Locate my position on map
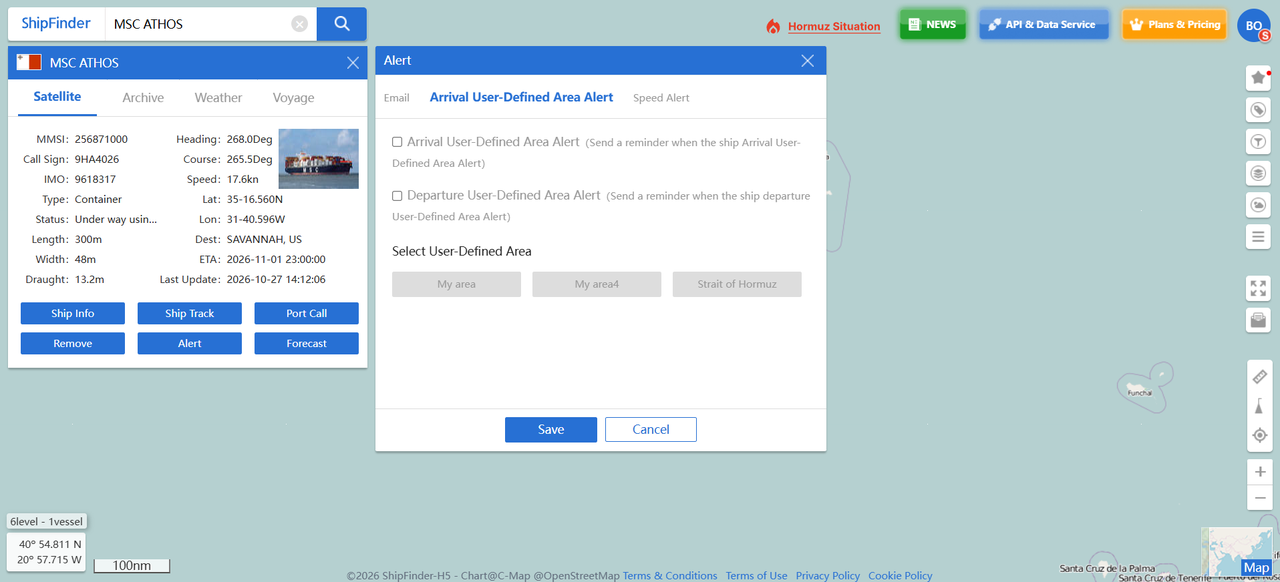Screen dimensions: 1280x582 (x=1259, y=435)
